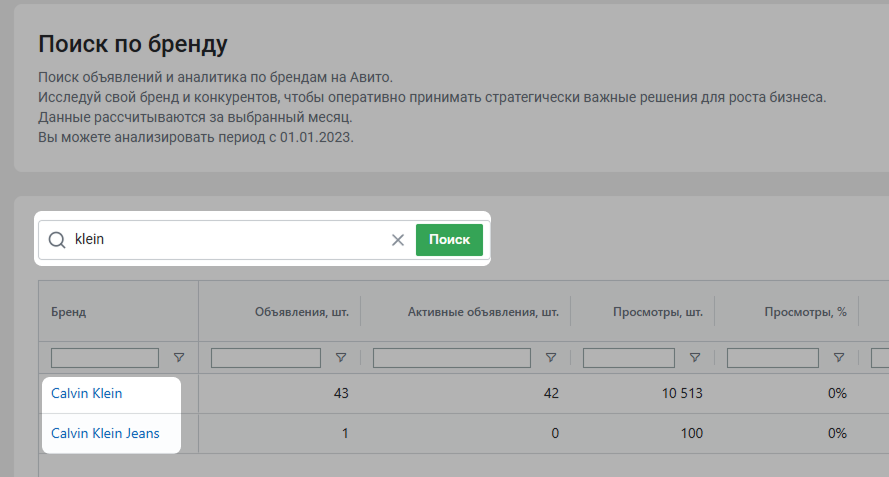Open the Calvin Klein brand link
This screenshot has height=477, width=889.
coord(87,394)
